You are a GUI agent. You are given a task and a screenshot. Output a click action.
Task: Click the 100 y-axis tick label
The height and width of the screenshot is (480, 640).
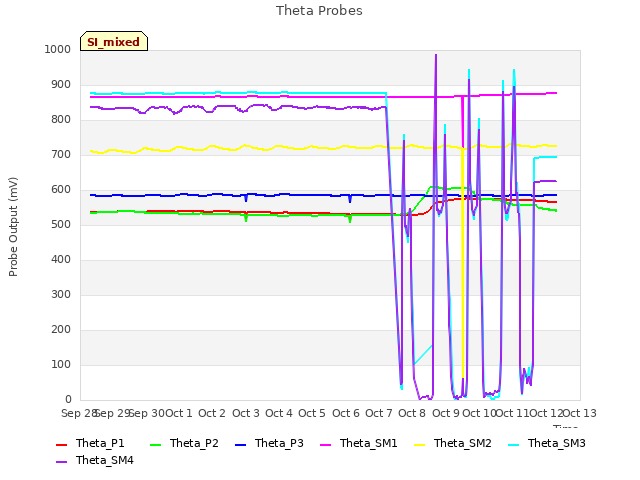coord(61,364)
